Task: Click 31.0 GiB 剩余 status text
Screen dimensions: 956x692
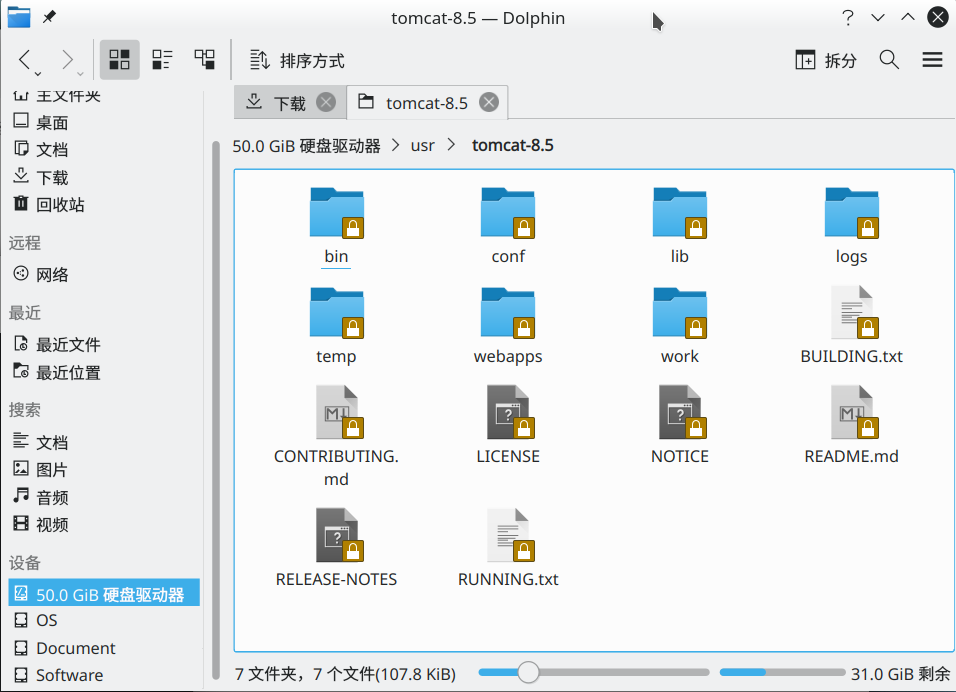Action: [x=901, y=674]
